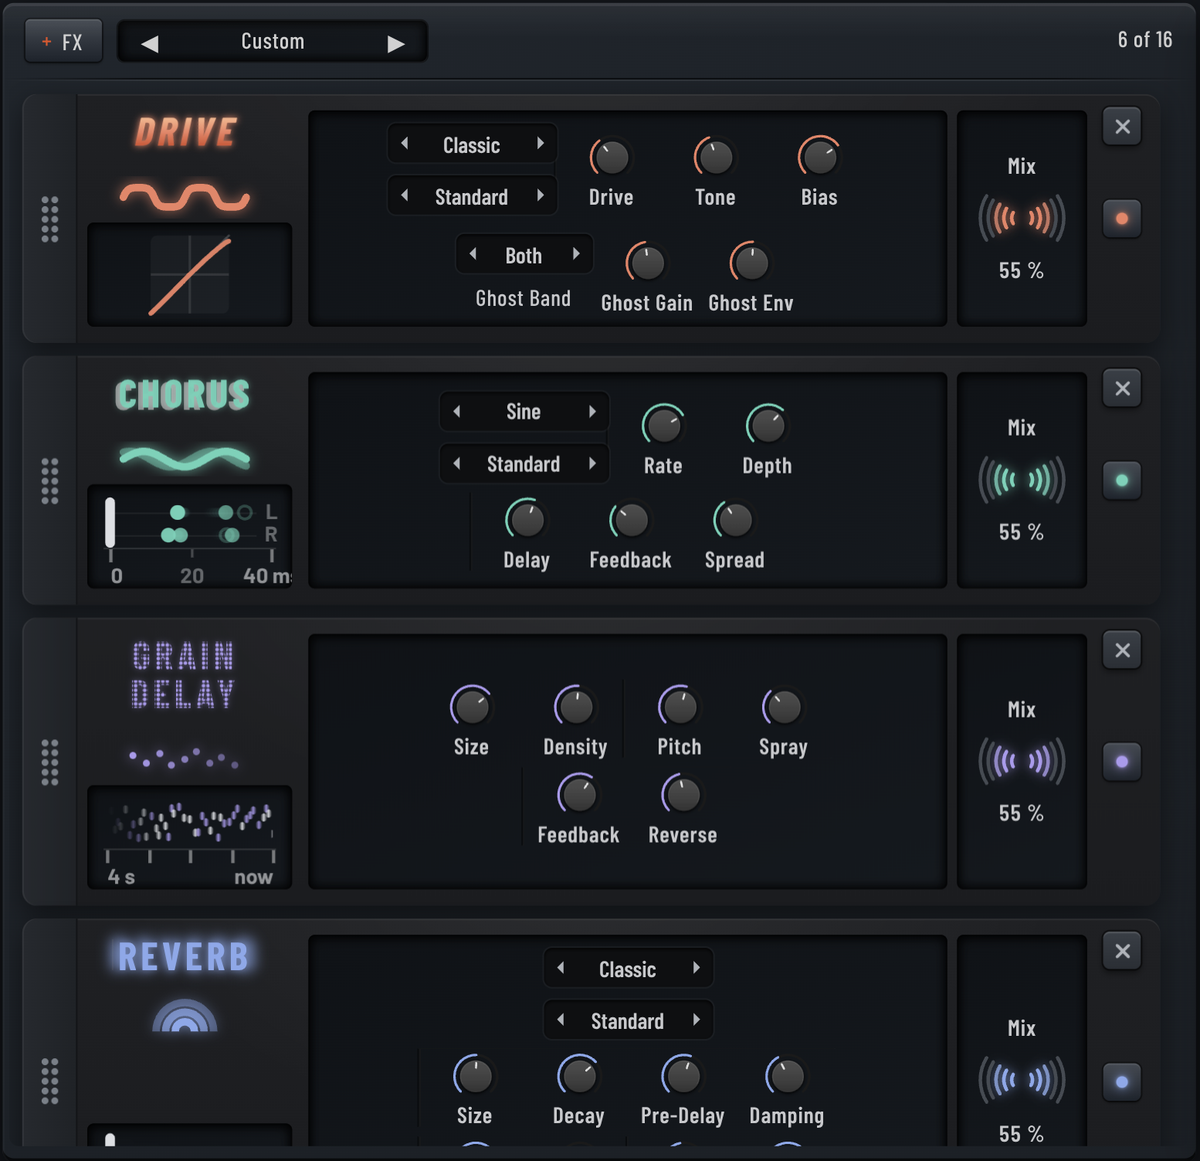Click the Chorus Depth knob
The image size is (1200, 1161).
[767, 425]
